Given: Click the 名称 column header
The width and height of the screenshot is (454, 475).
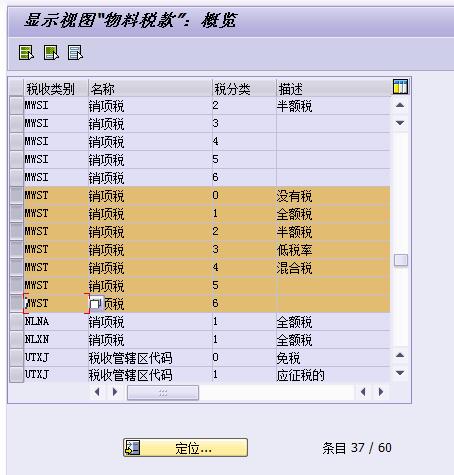Looking at the screenshot, I should click(150, 89).
